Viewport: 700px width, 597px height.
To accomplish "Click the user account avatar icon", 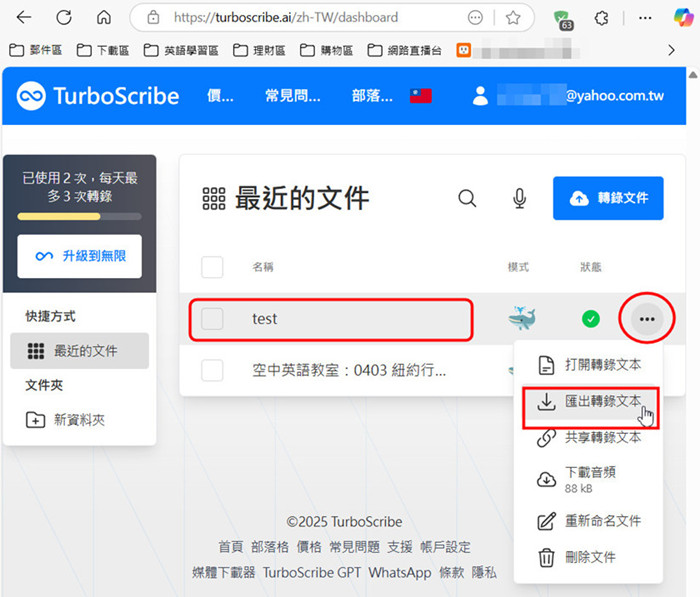I will [x=481, y=96].
